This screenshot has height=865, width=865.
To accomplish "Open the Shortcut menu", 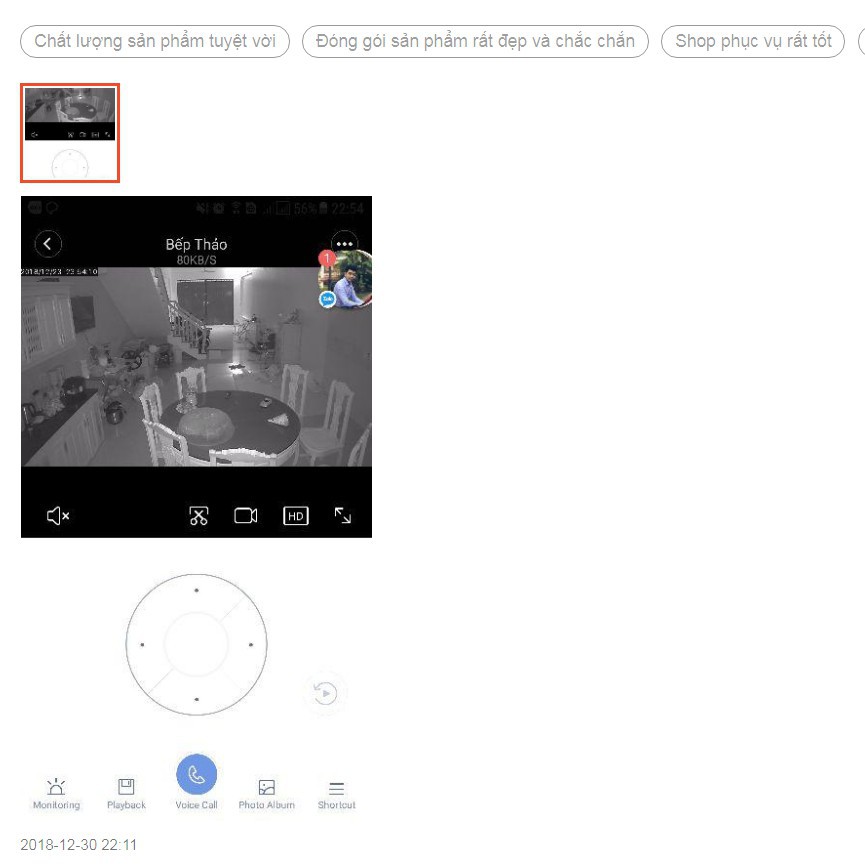I will click(336, 793).
